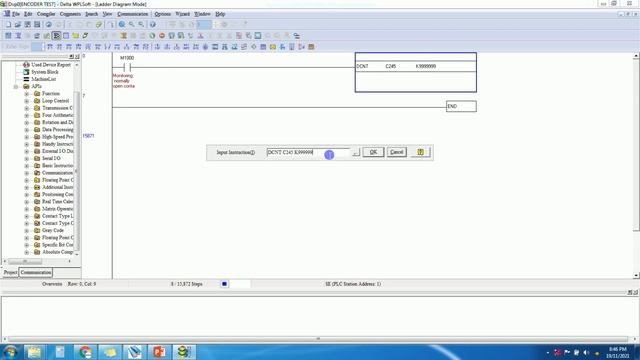
Task: Click the Input Instruction text field
Action: click(x=308, y=152)
